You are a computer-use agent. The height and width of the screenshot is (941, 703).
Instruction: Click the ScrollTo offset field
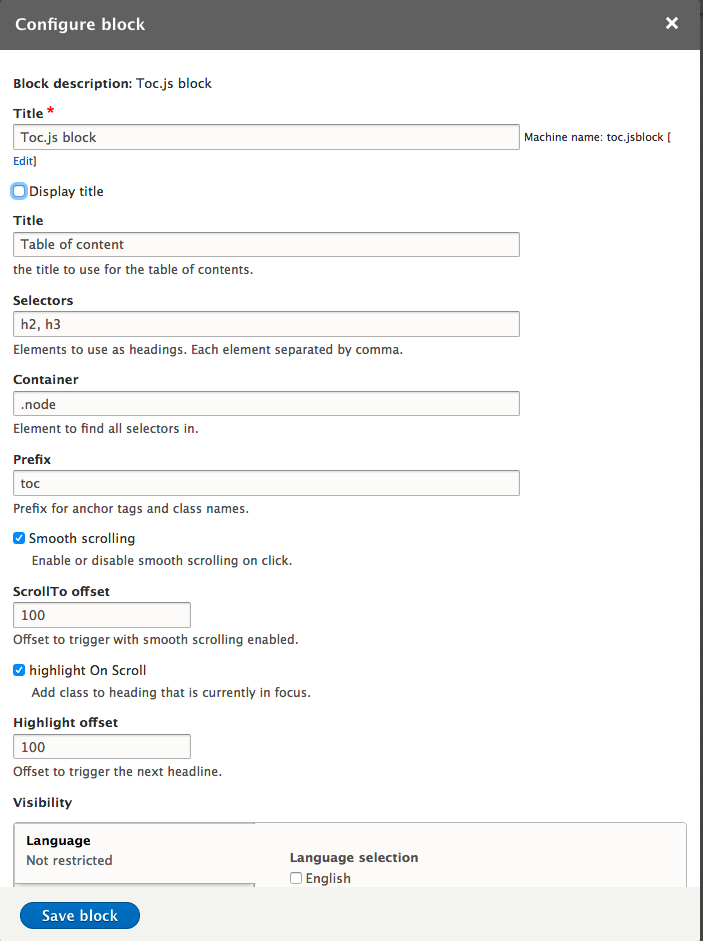101,615
